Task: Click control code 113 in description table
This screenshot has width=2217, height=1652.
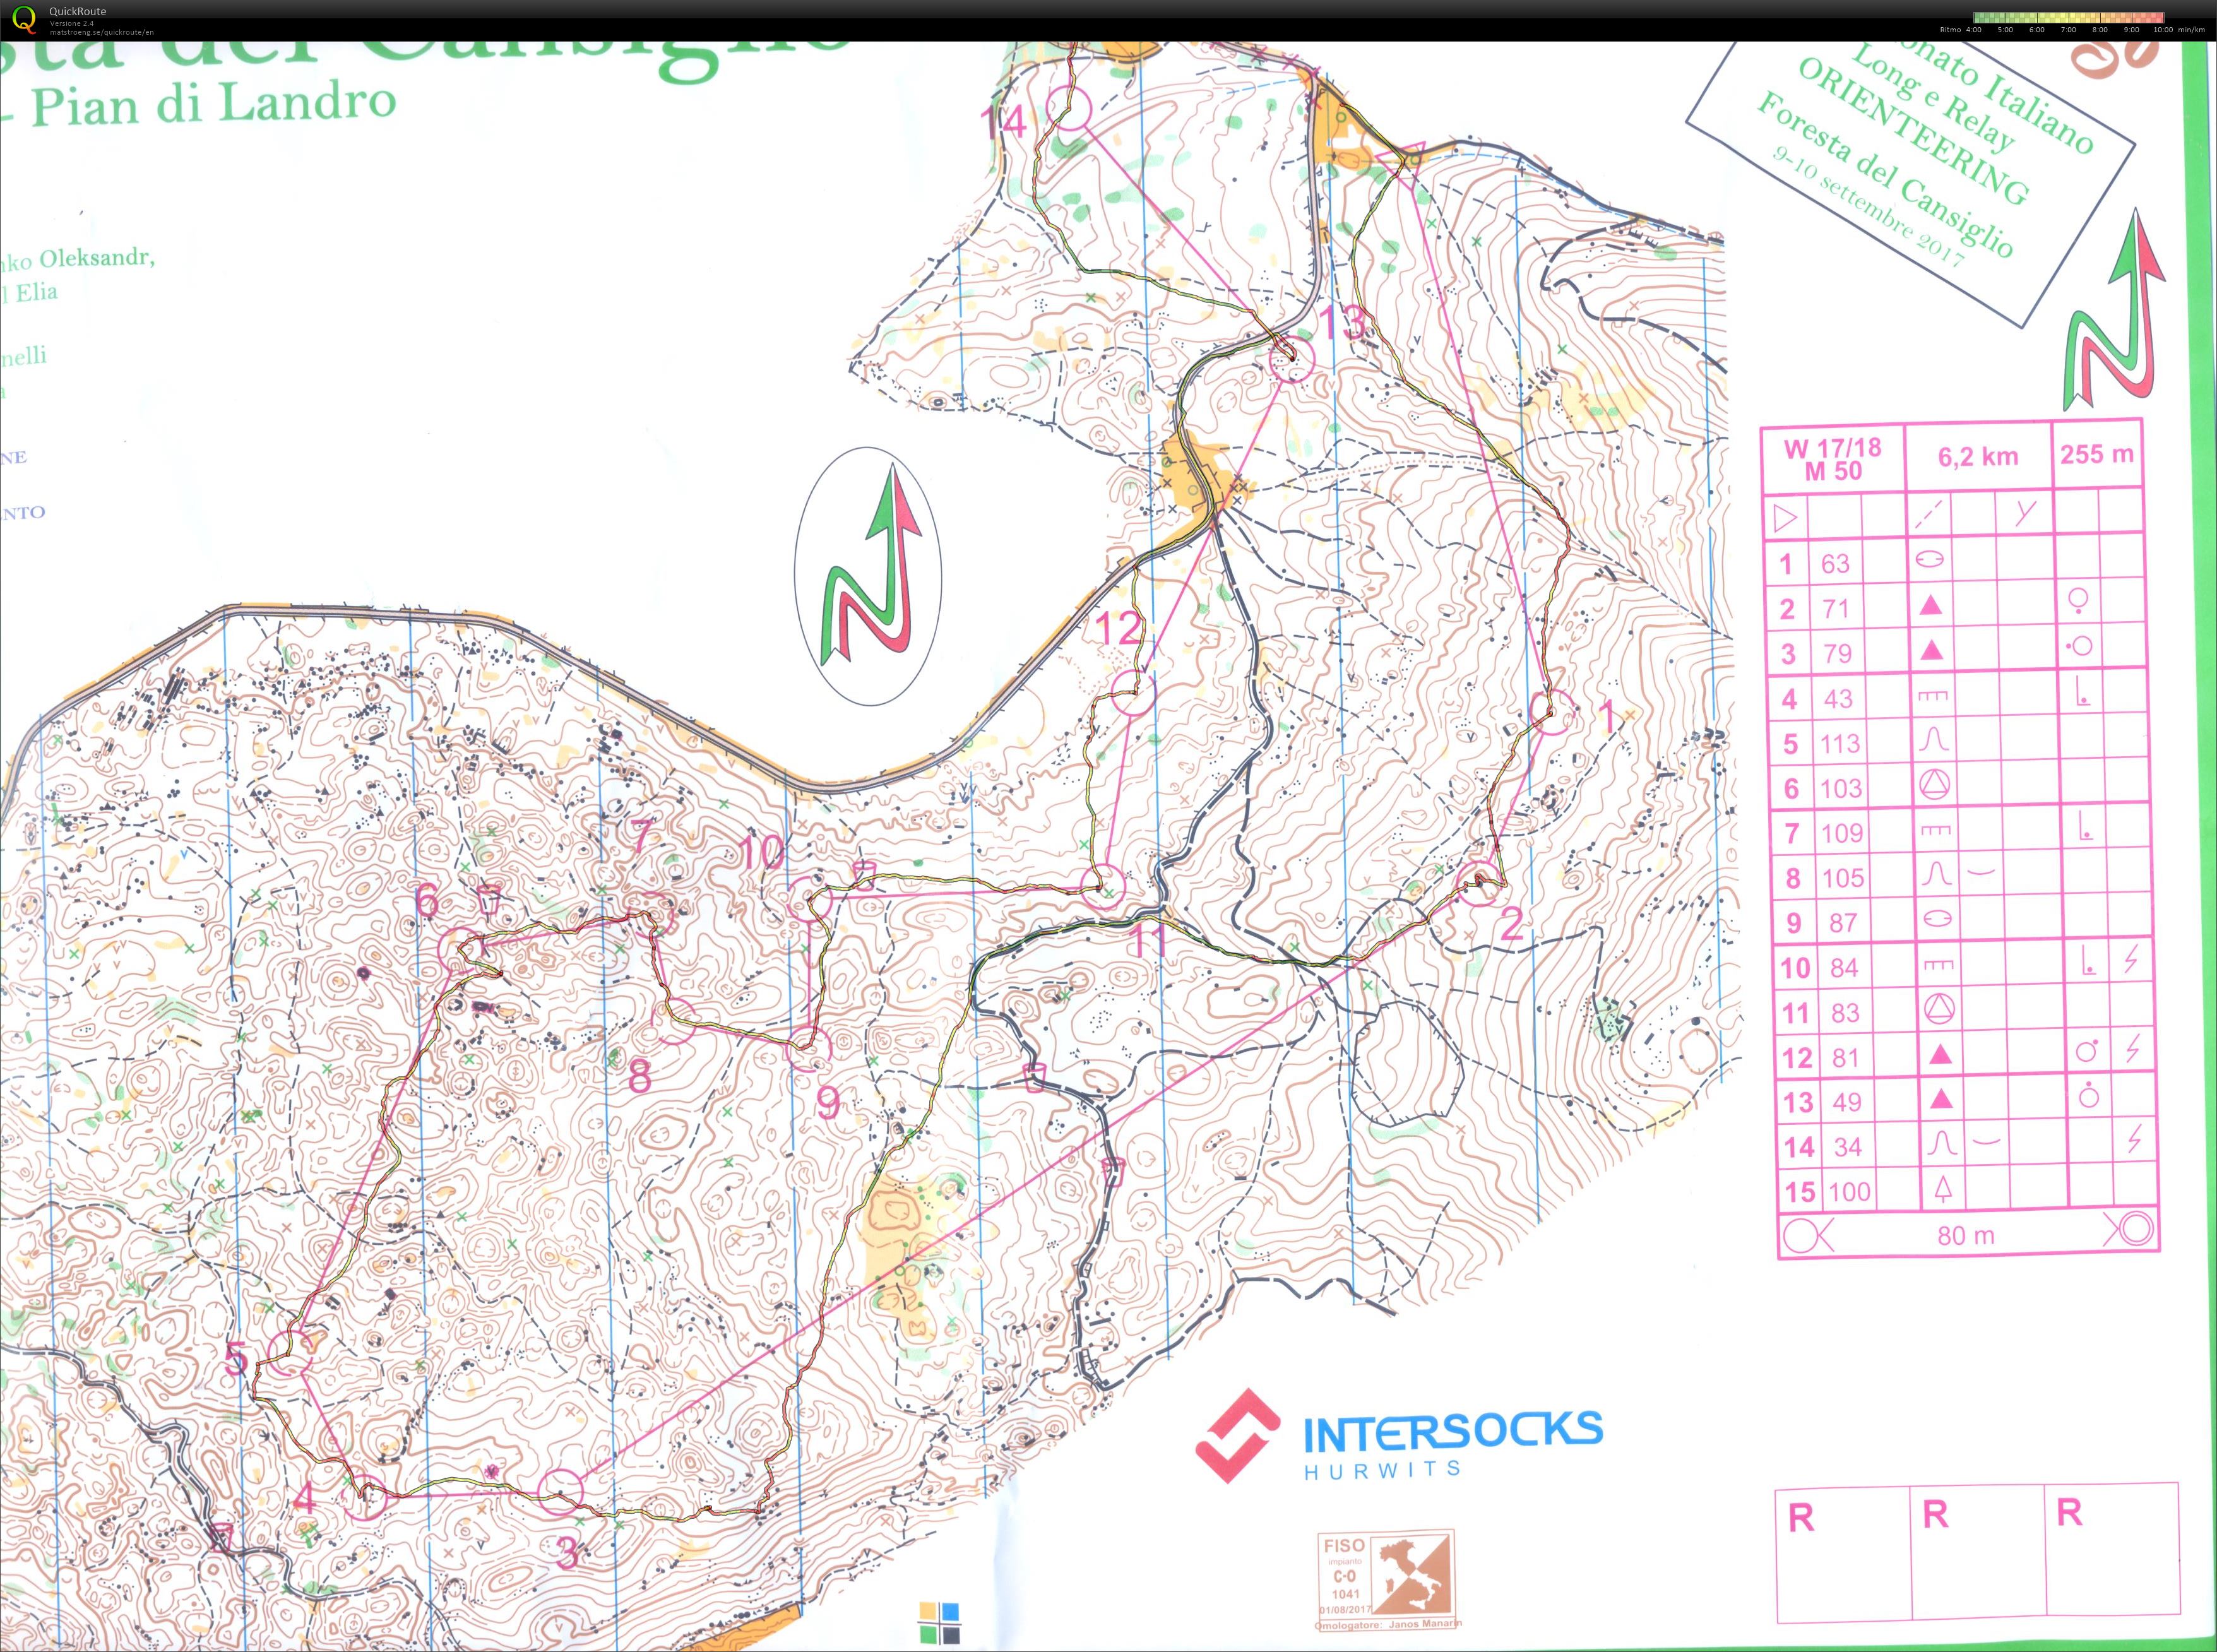Action: pyautogui.click(x=1840, y=744)
